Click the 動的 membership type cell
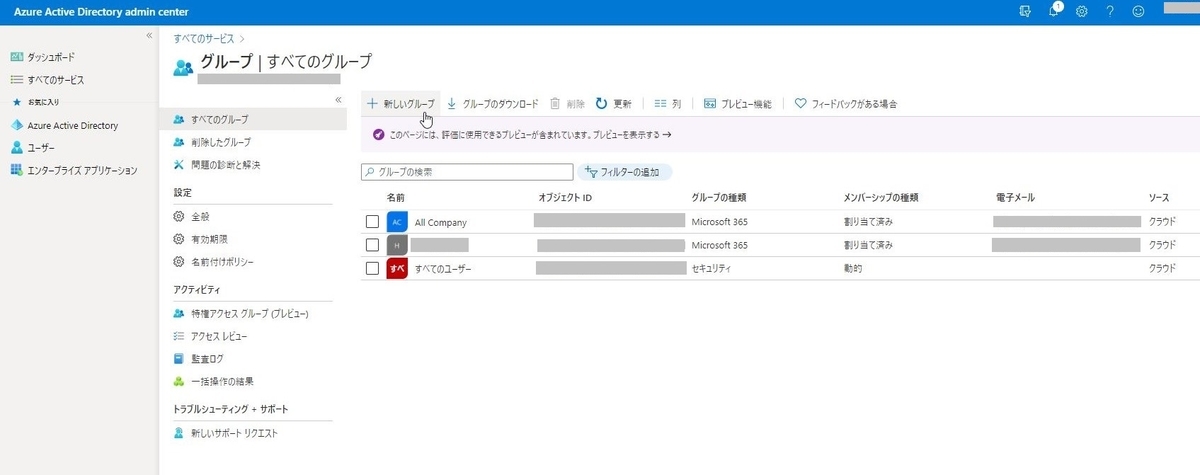Screen dimensions: 1200x475 click(x=853, y=268)
